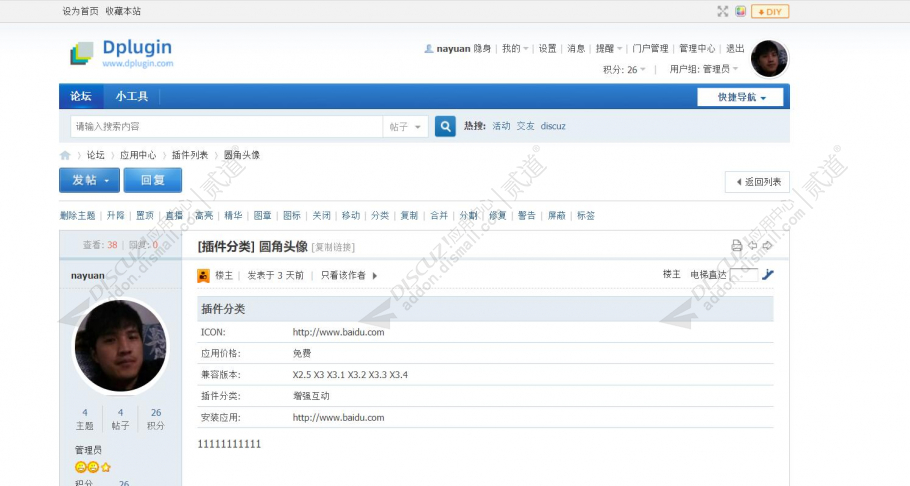
Task: Go to previous thread arrow icon
Action: tap(752, 246)
